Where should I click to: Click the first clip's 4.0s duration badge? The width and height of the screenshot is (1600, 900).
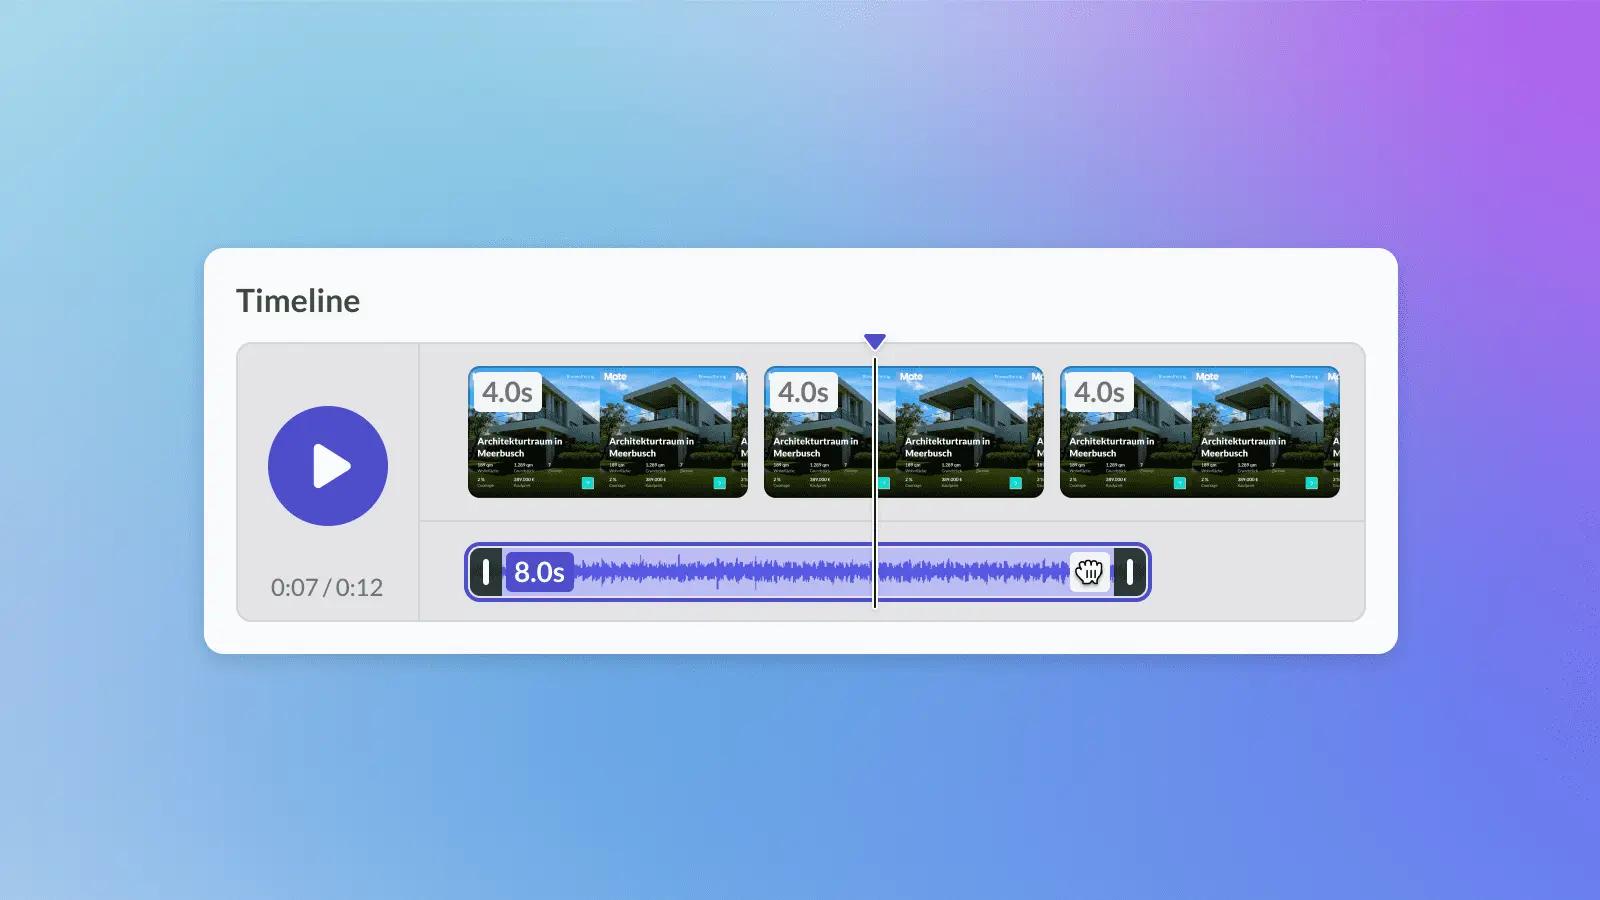[x=507, y=392]
